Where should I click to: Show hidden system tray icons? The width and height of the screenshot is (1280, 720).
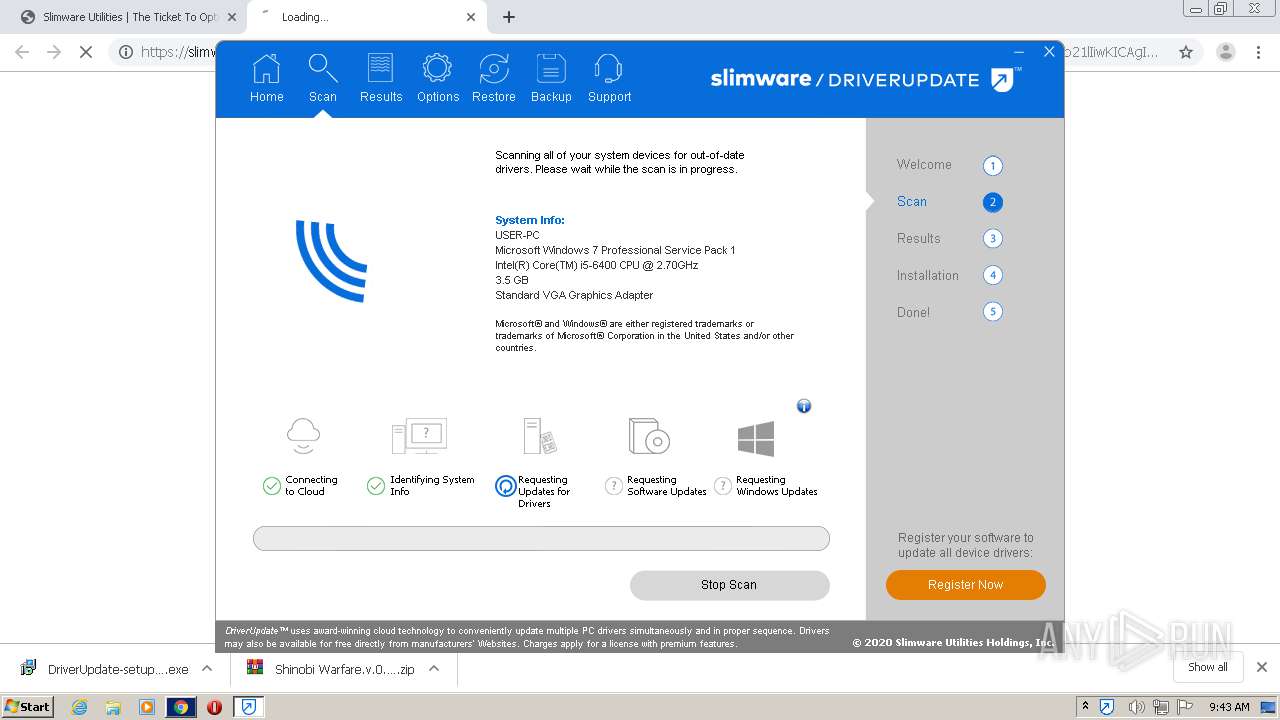(x=1085, y=707)
